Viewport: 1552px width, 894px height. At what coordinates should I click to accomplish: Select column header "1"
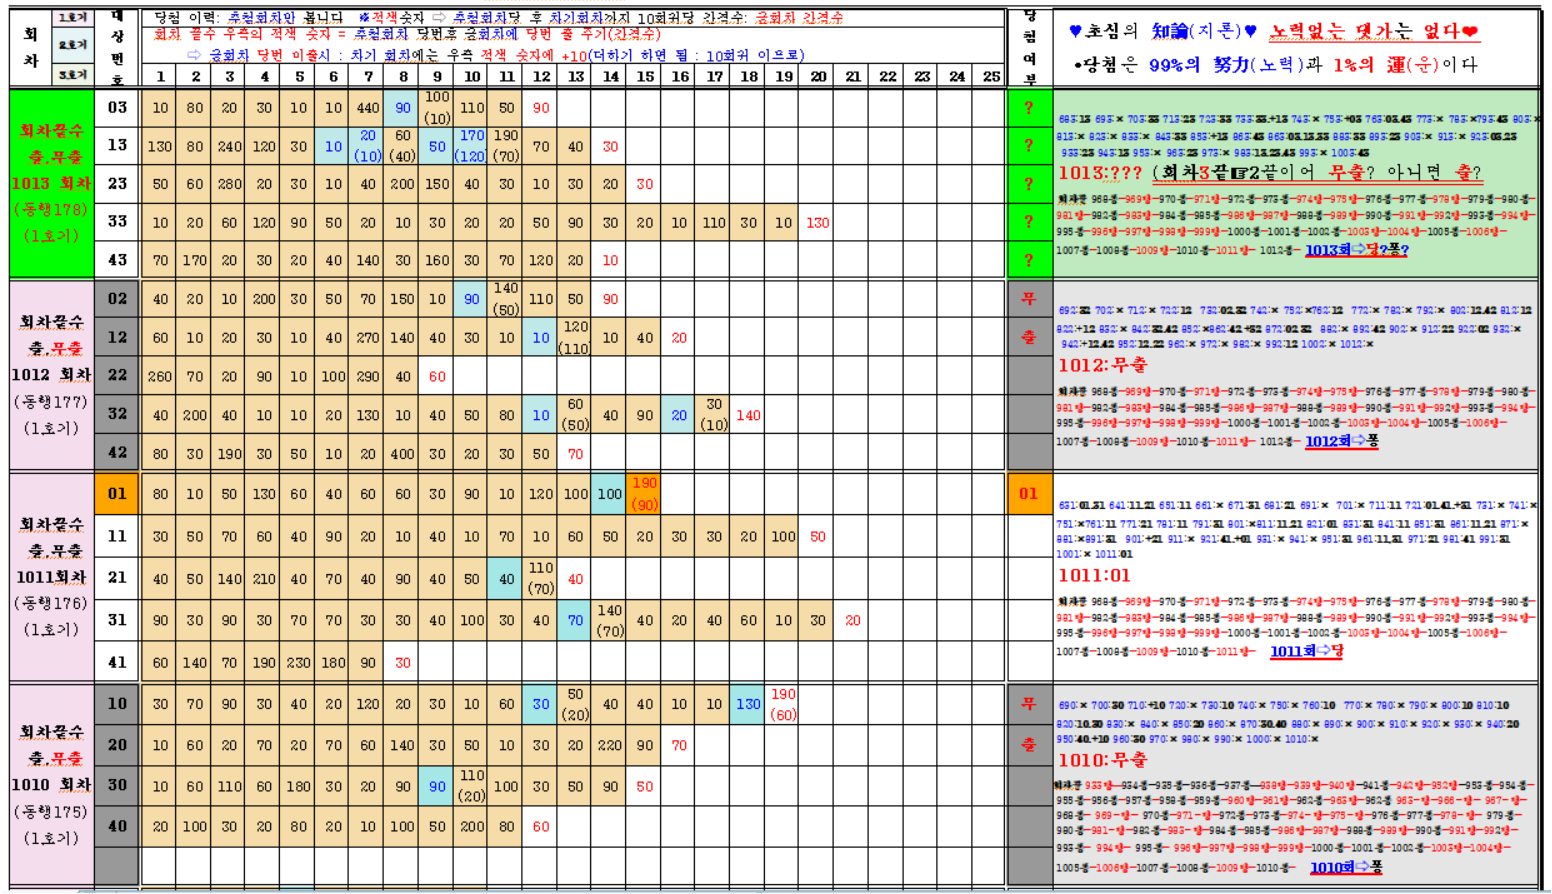(160, 76)
